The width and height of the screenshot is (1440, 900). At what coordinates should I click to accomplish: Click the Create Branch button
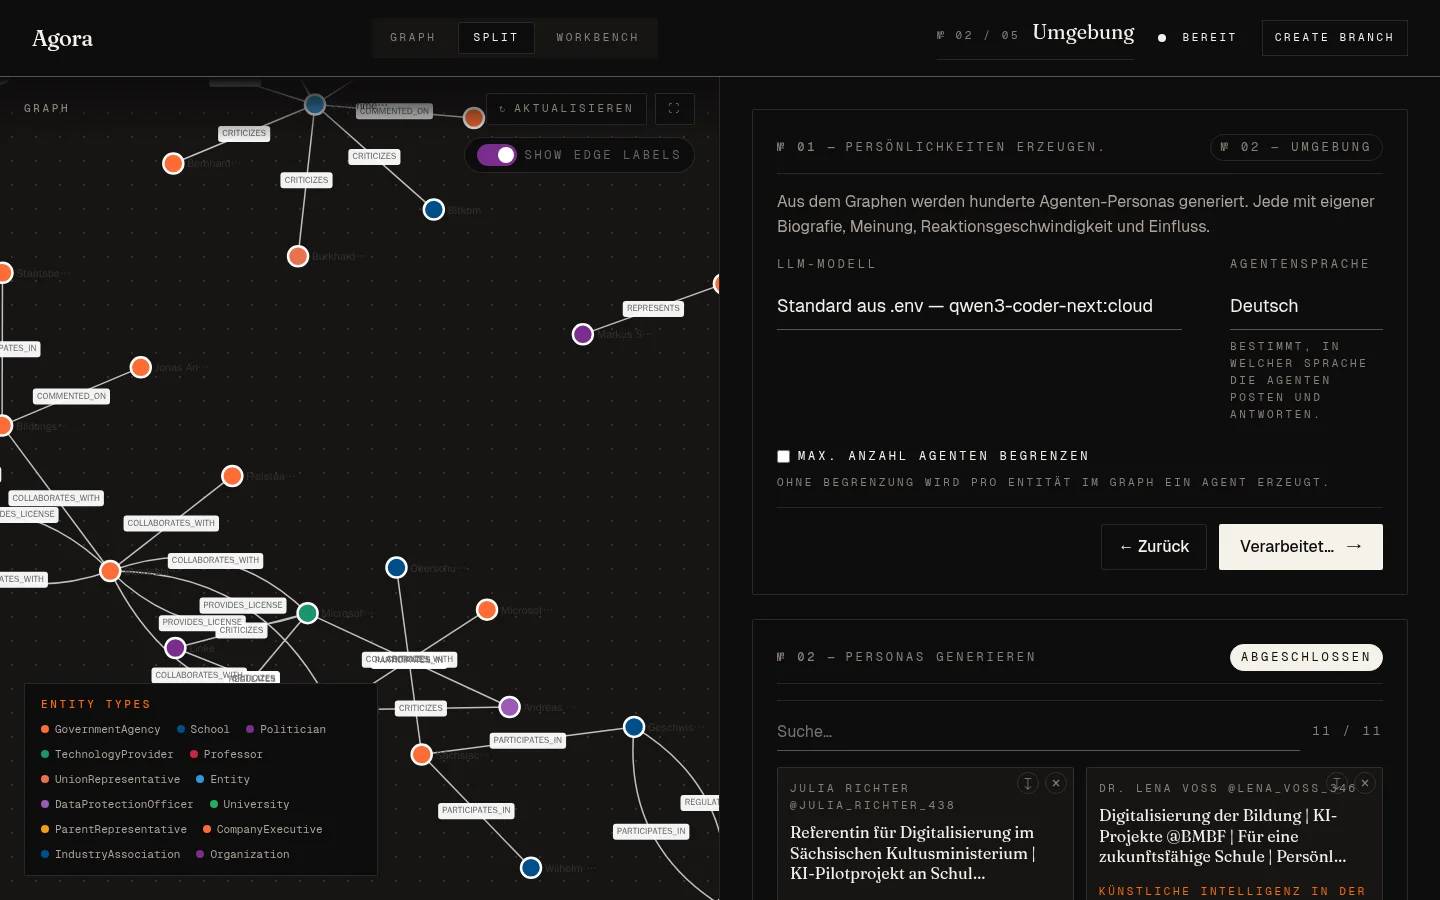coord(1334,37)
